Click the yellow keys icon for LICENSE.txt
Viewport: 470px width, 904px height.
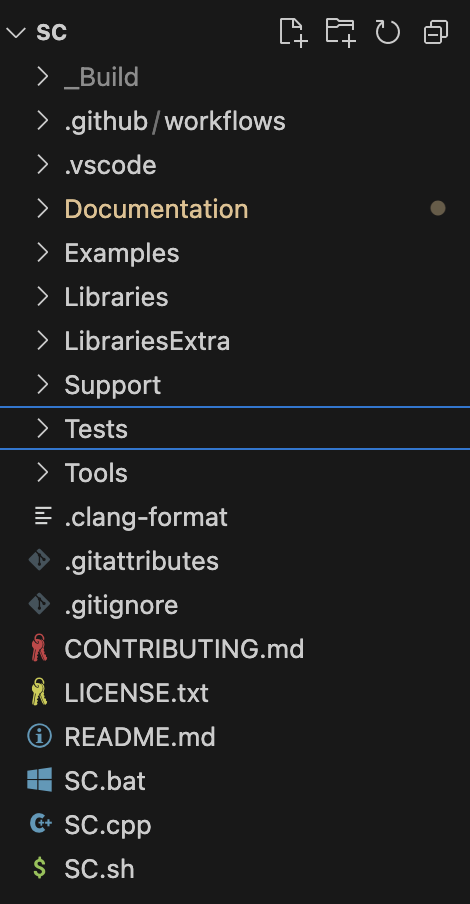[39, 692]
